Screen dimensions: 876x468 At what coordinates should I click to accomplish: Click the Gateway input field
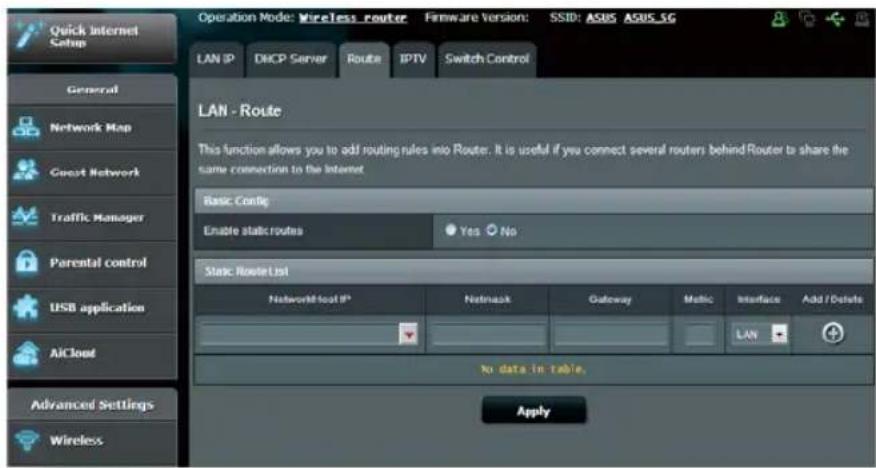click(611, 335)
